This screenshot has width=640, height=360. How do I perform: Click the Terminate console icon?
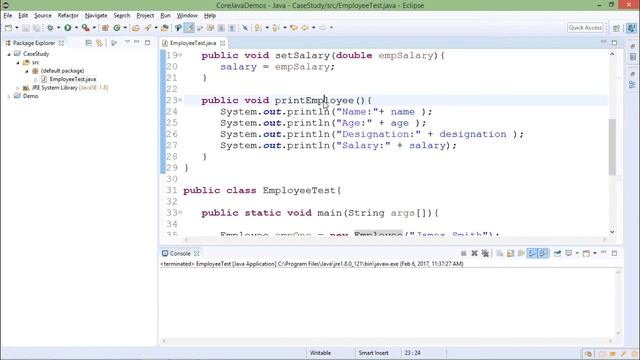coord(463,253)
